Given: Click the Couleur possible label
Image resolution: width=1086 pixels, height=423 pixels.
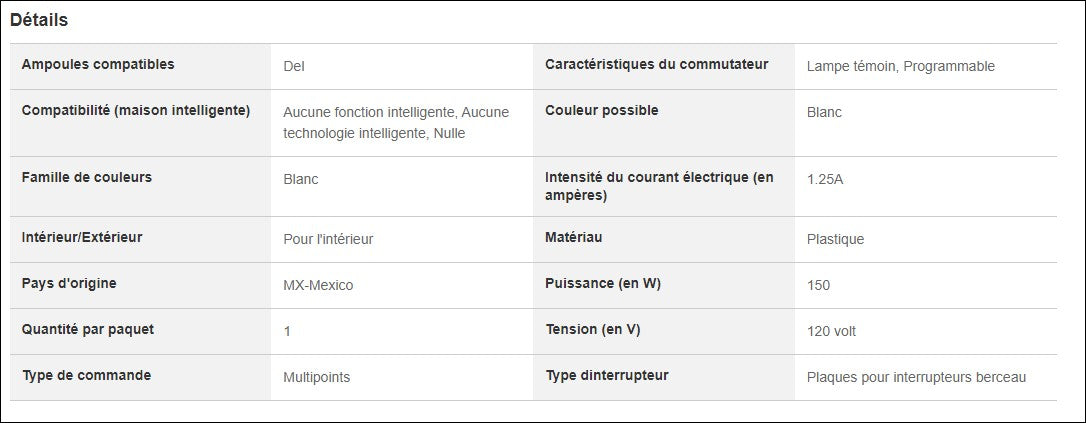Looking at the screenshot, I should (x=602, y=110).
